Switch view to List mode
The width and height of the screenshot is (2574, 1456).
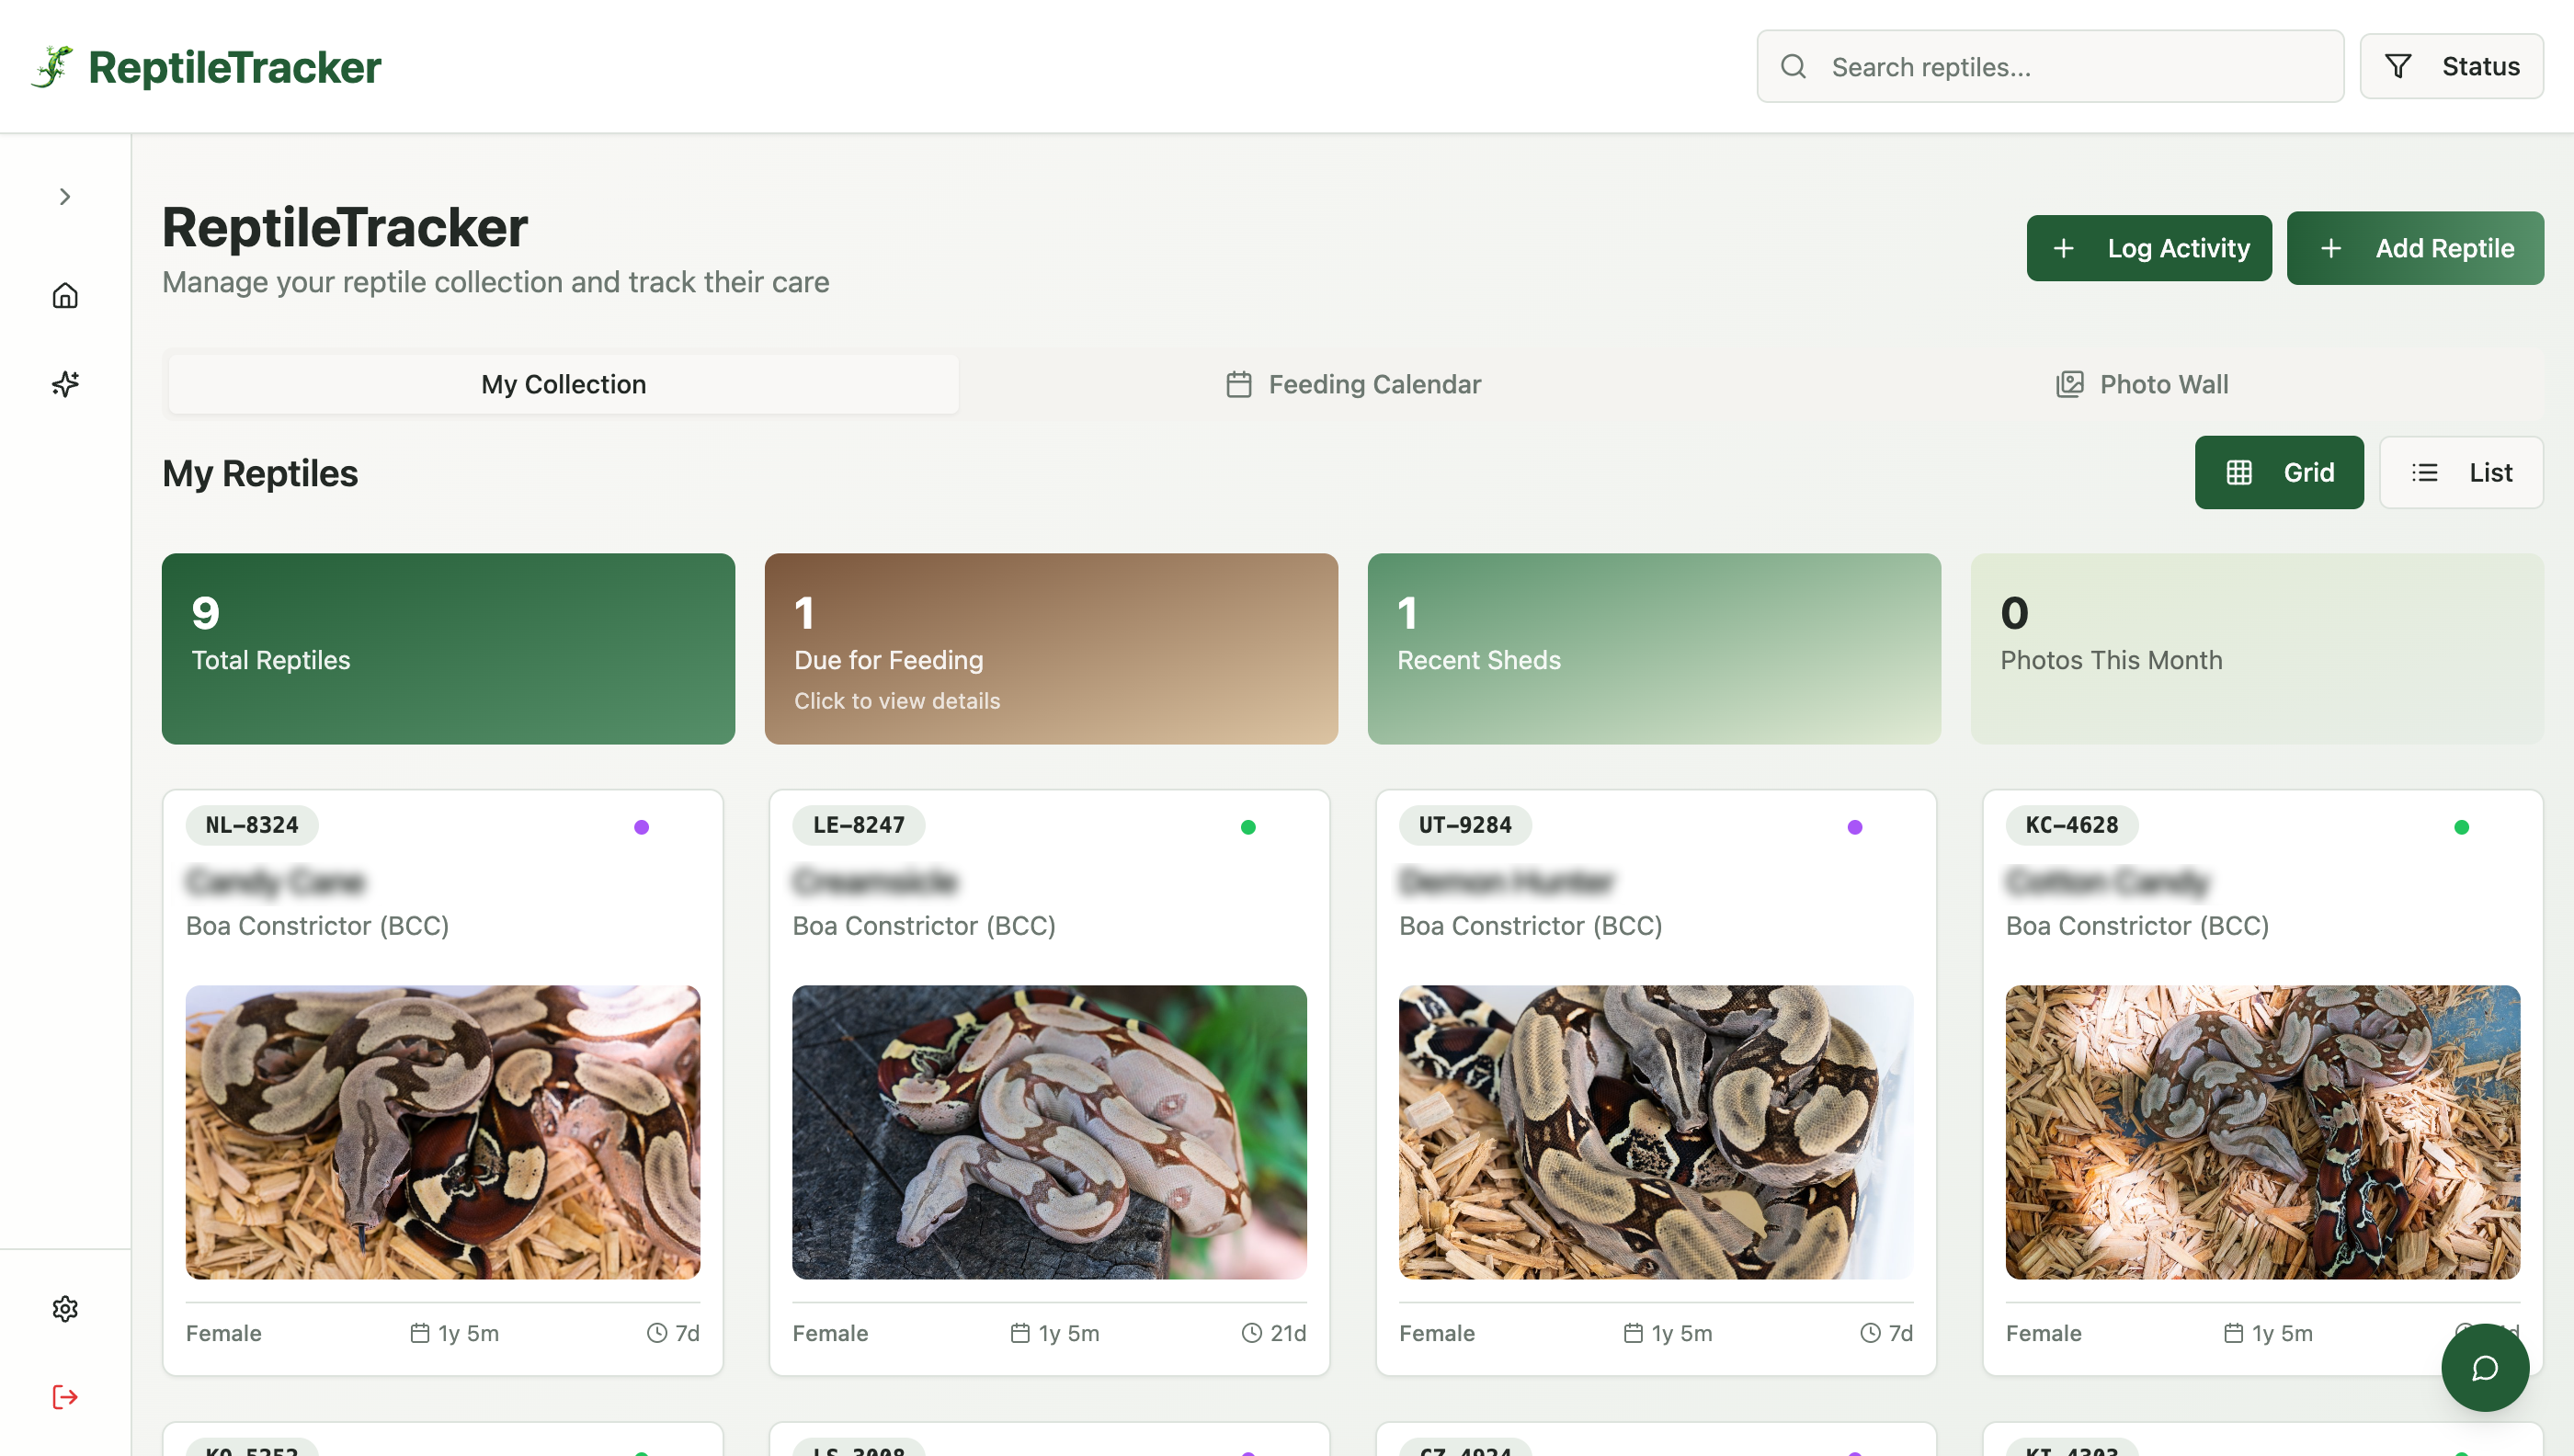coord(2462,472)
